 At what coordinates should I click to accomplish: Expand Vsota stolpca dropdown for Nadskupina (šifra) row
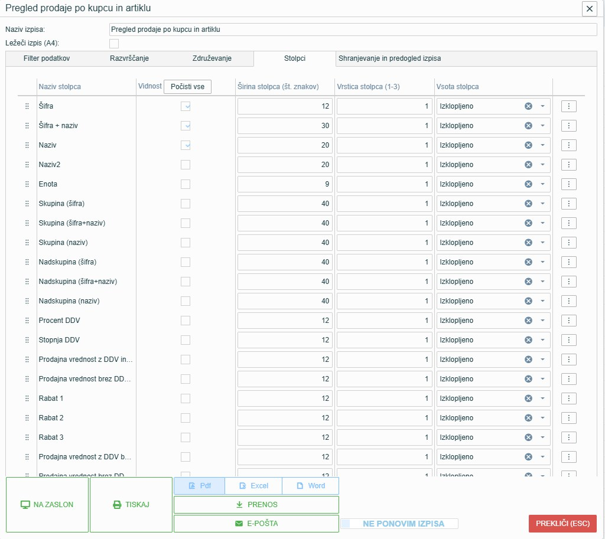point(542,262)
